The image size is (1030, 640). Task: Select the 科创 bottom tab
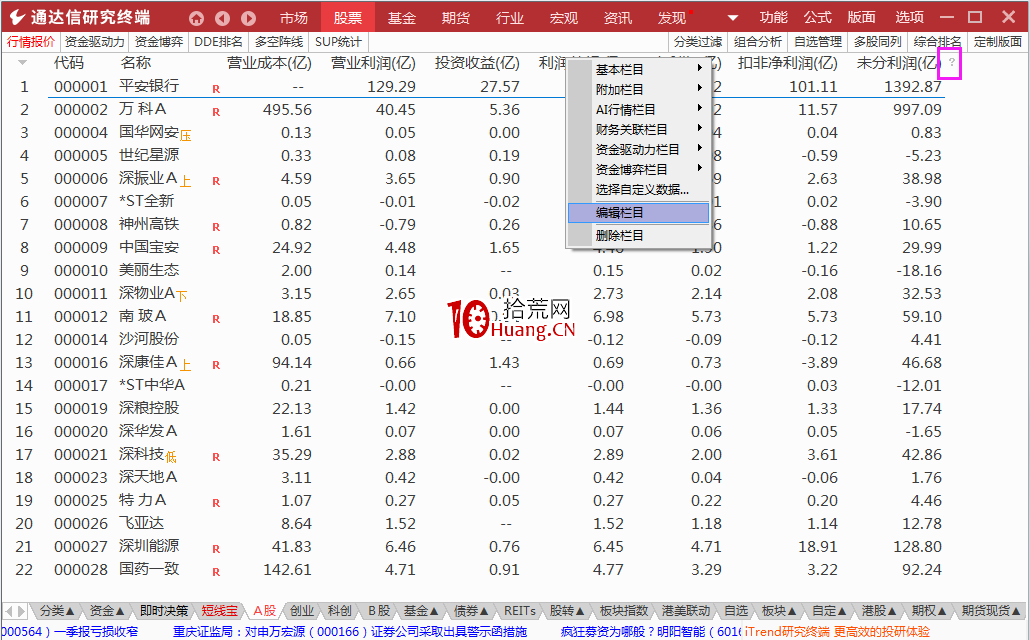pos(340,611)
